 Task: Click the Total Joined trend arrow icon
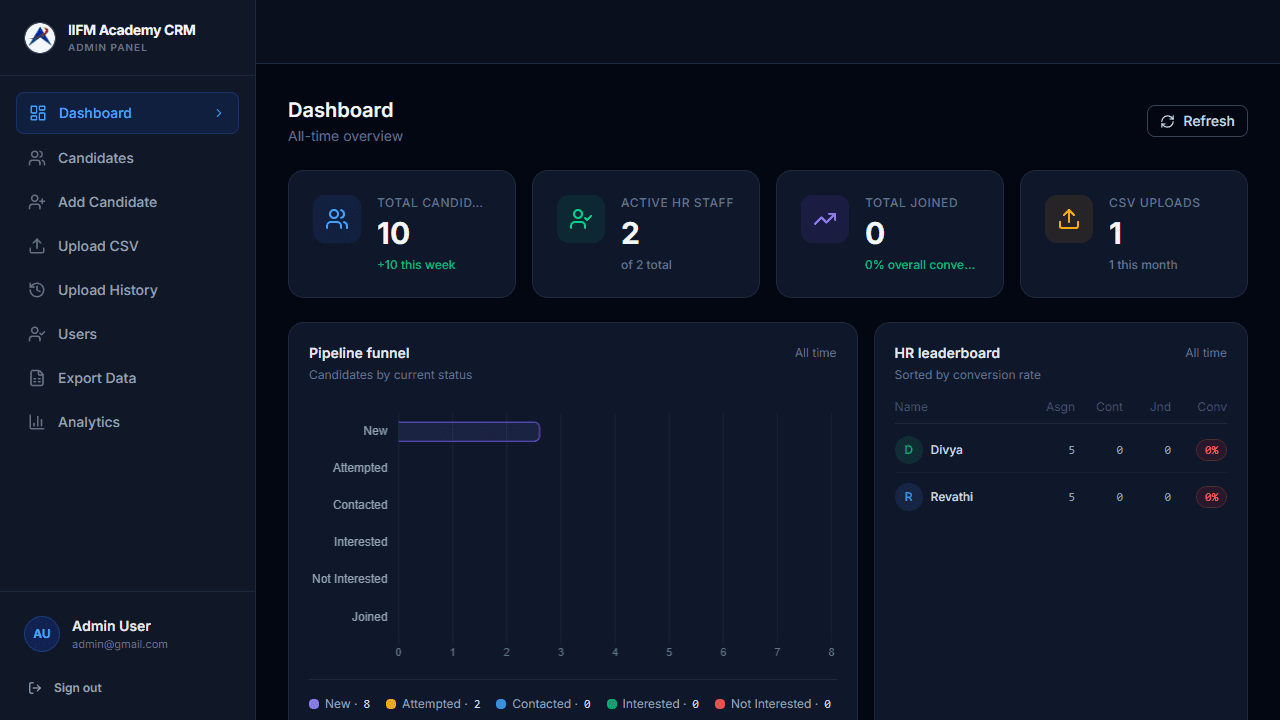click(x=825, y=219)
